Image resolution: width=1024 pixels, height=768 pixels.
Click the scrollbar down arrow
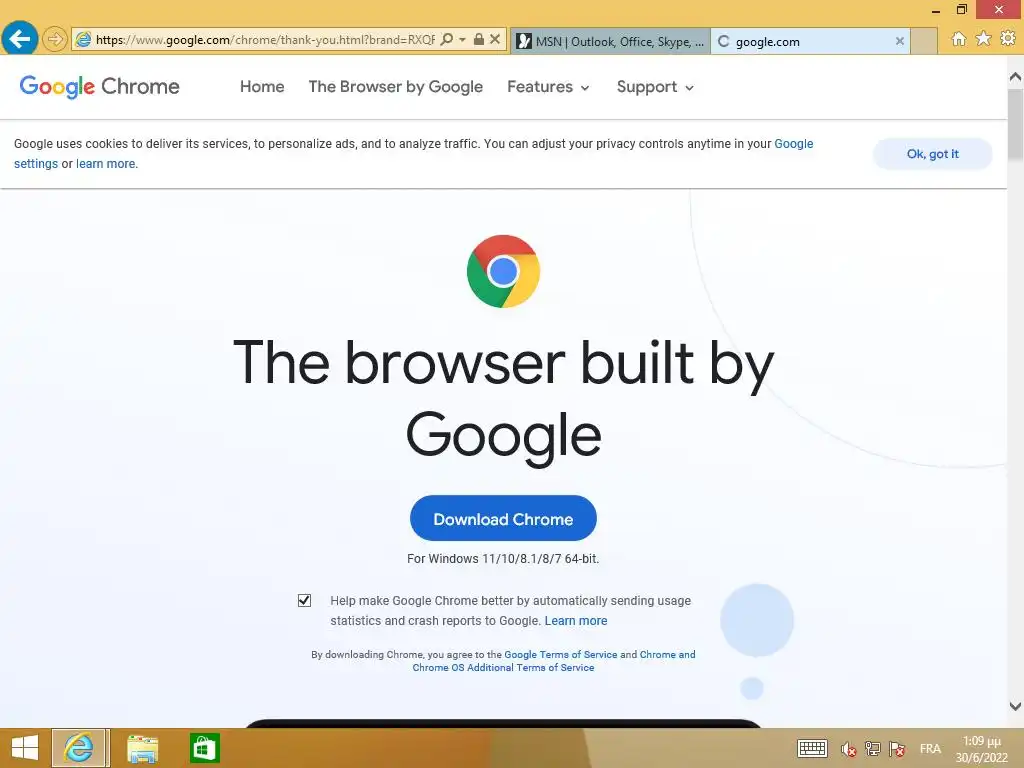click(1015, 706)
